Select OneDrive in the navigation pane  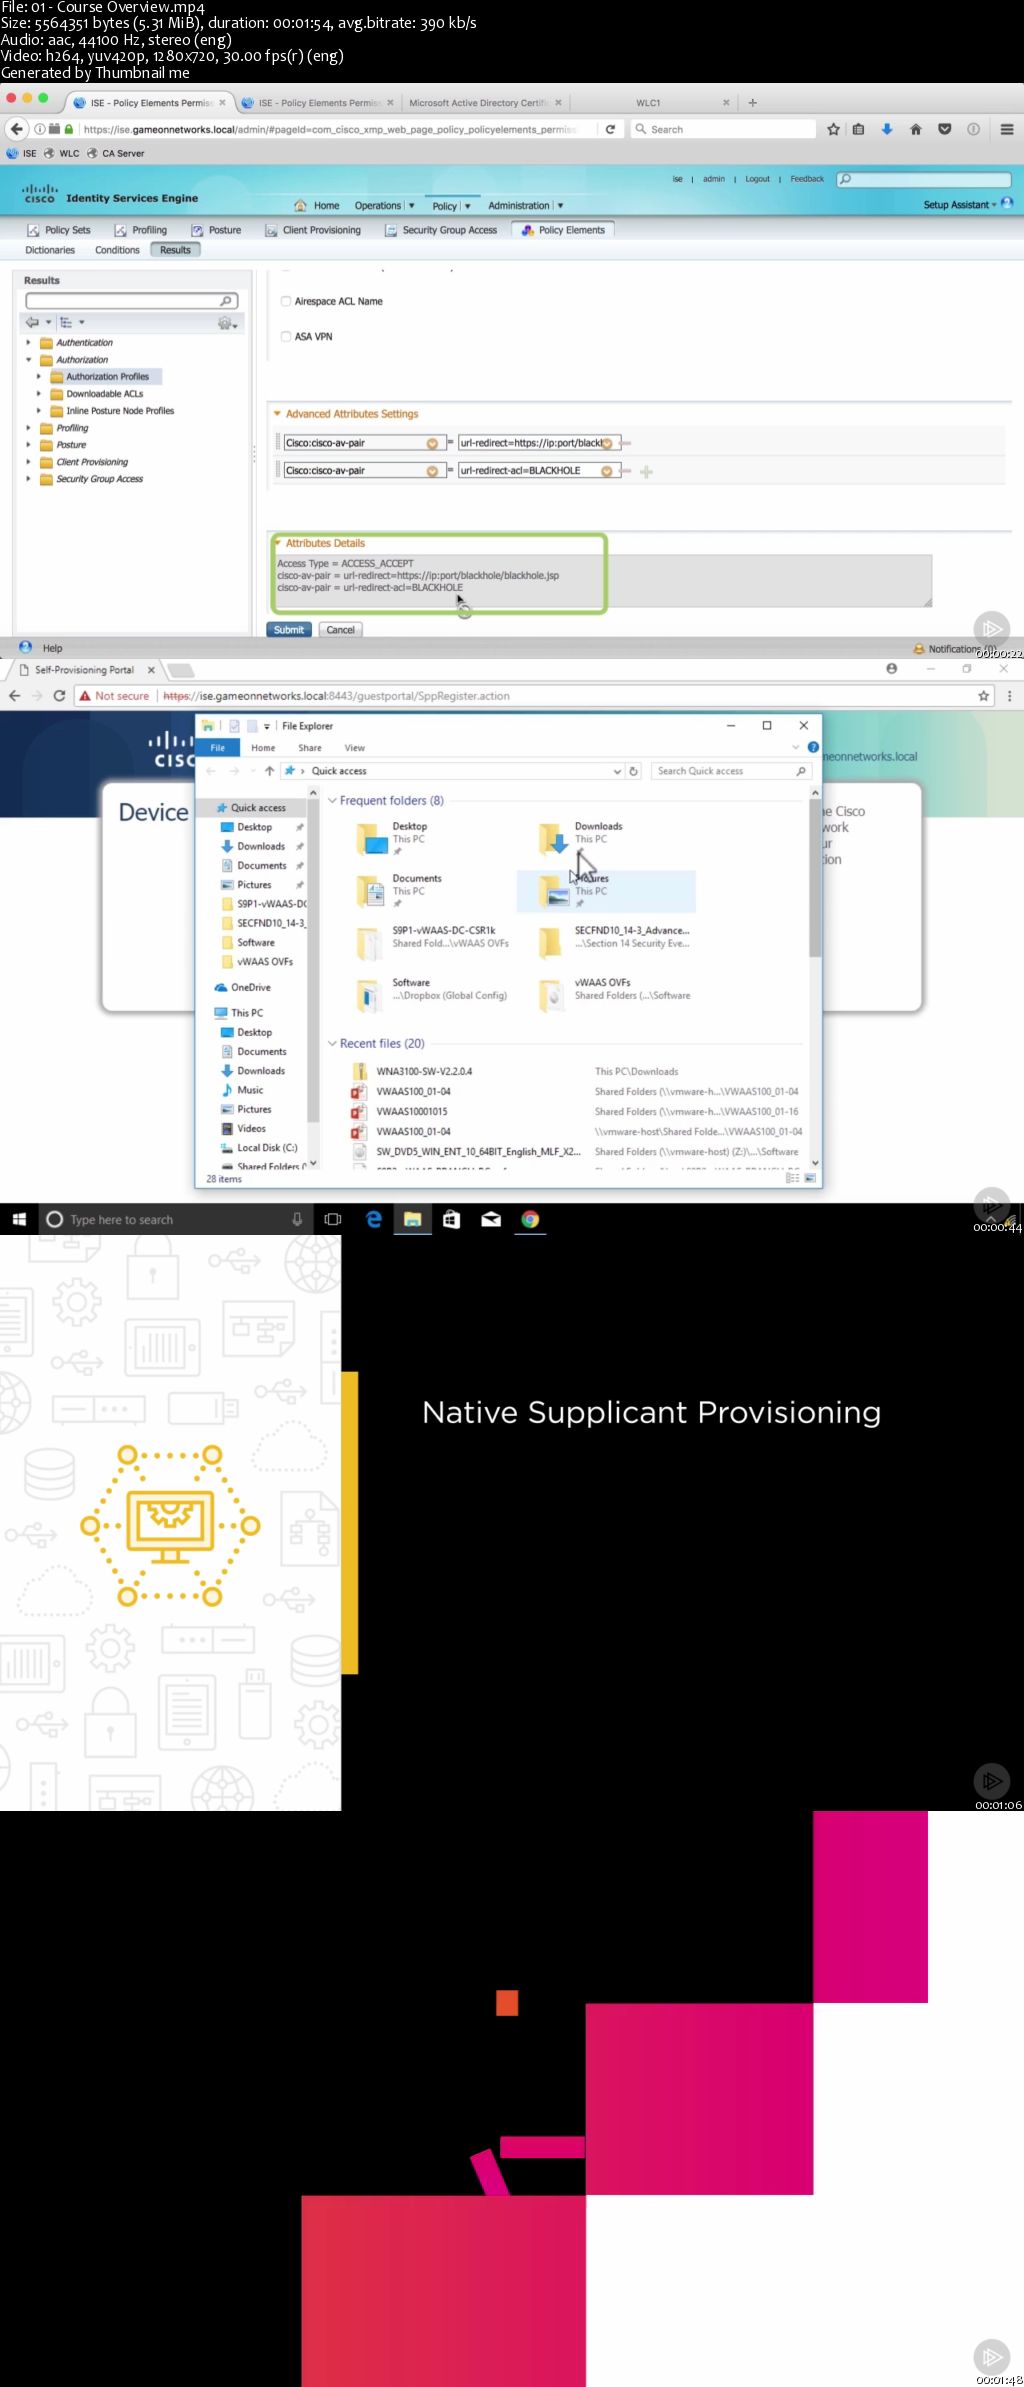tap(243, 987)
